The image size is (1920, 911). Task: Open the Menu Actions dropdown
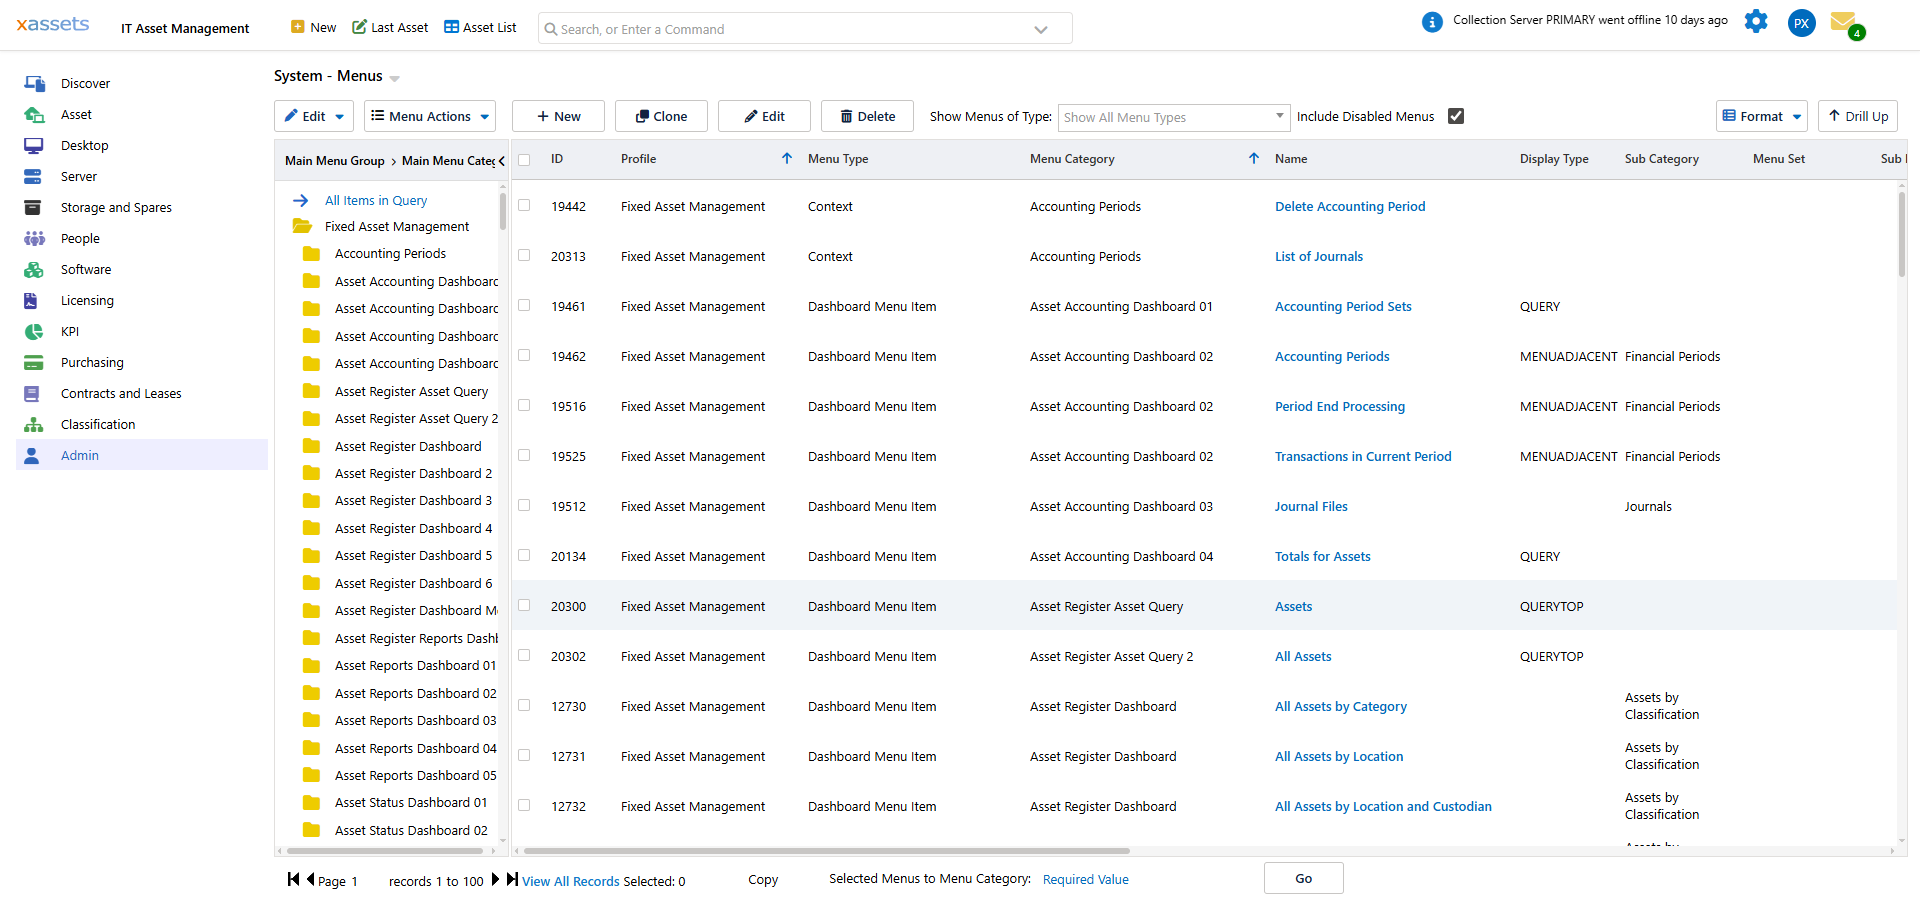pyautogui.click(x=429, y=116)
